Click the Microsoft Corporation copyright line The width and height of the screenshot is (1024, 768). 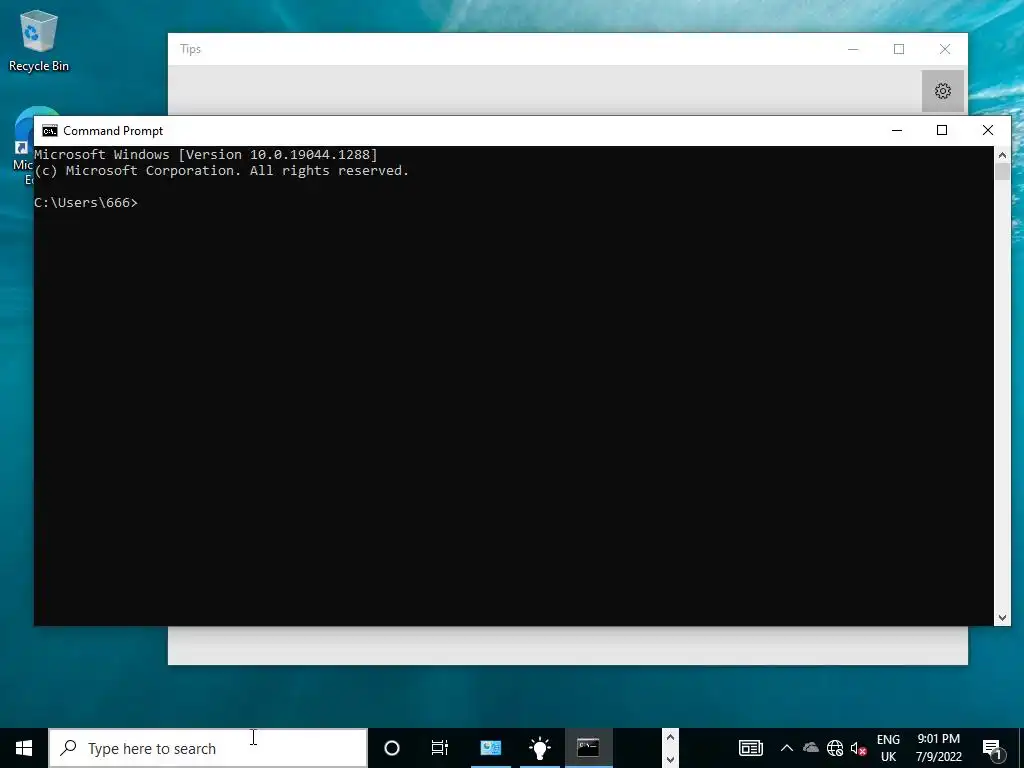pos(221,170)
